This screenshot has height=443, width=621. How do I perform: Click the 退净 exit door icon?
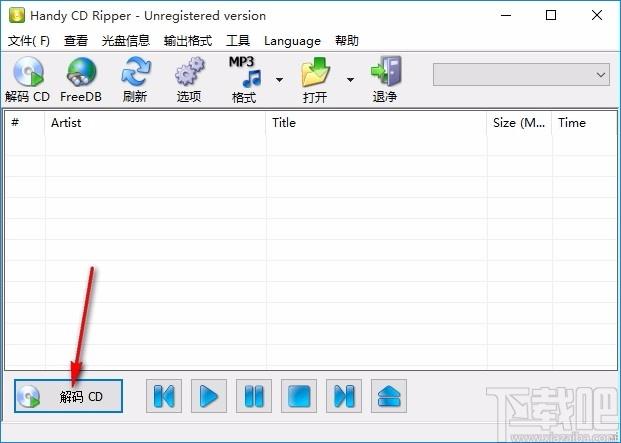click(x=385, y=80)
